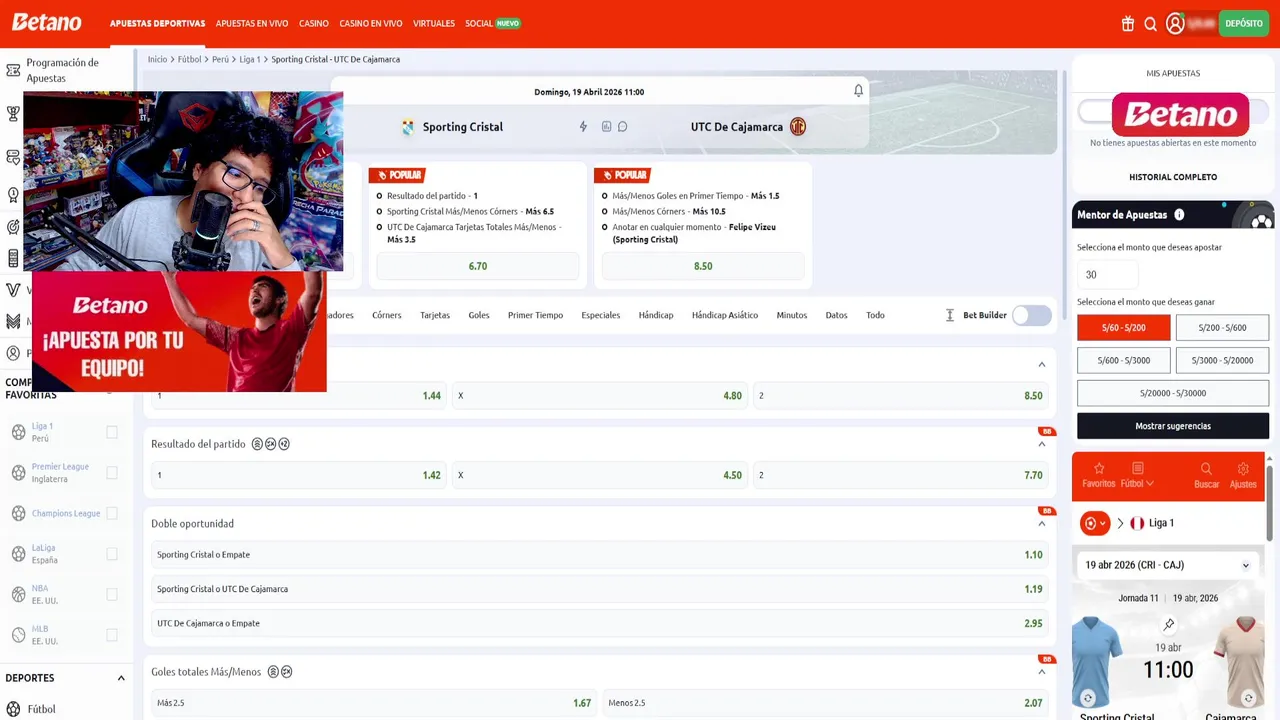Click the 8.50 popular combo odds button
Screen dimensions: 1280x720
(703, 266)
